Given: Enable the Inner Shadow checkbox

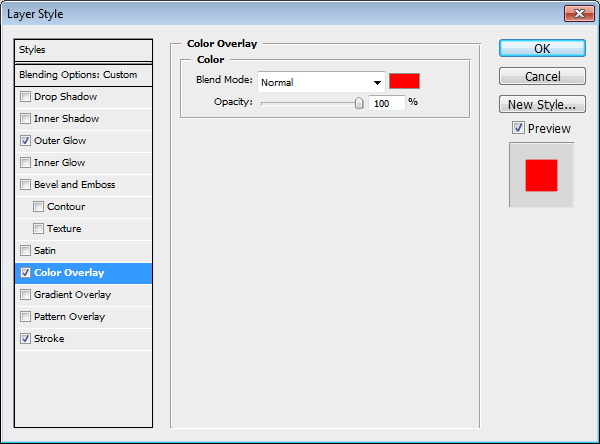Looking at the screenshot, I should click(25, 119).
